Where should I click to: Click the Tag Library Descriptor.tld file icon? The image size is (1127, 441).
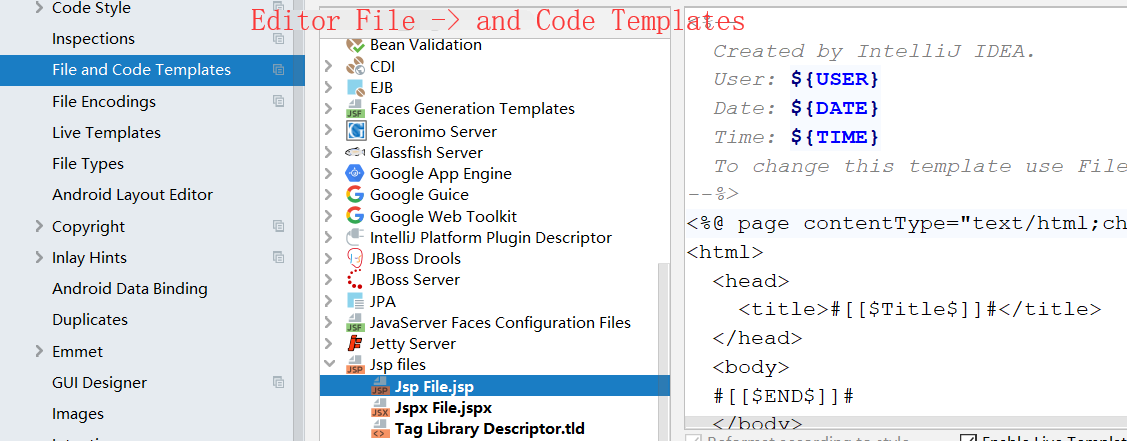click(380, 429)
